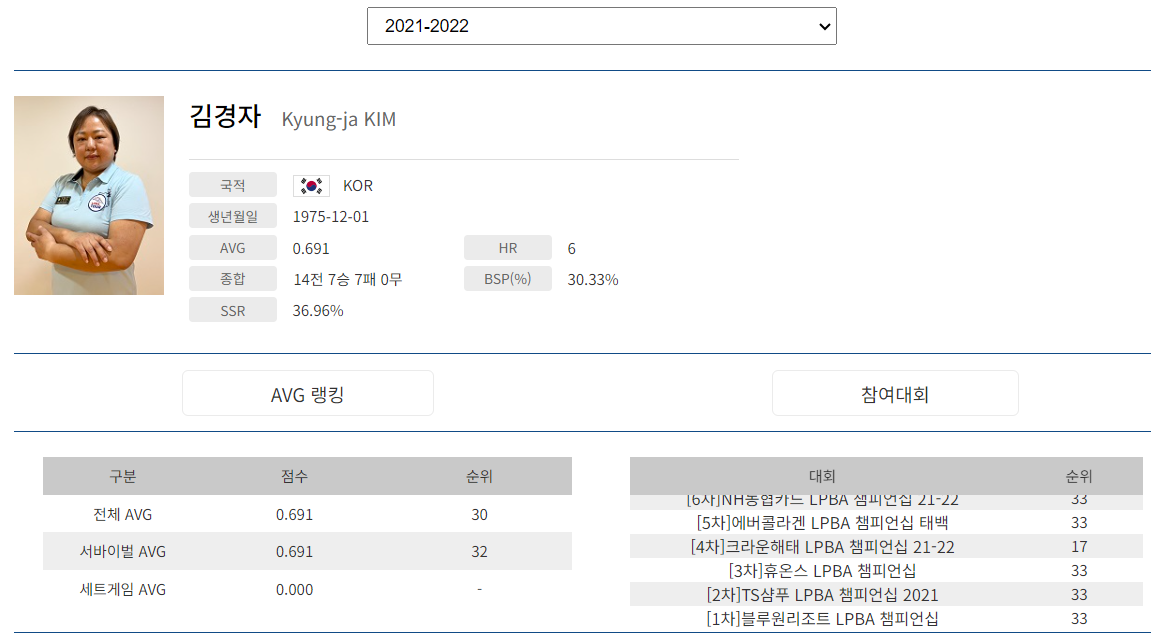Screen dimensions: 1151x638
Task: Click the South Korea flag icon
Action: coord(311,184)
